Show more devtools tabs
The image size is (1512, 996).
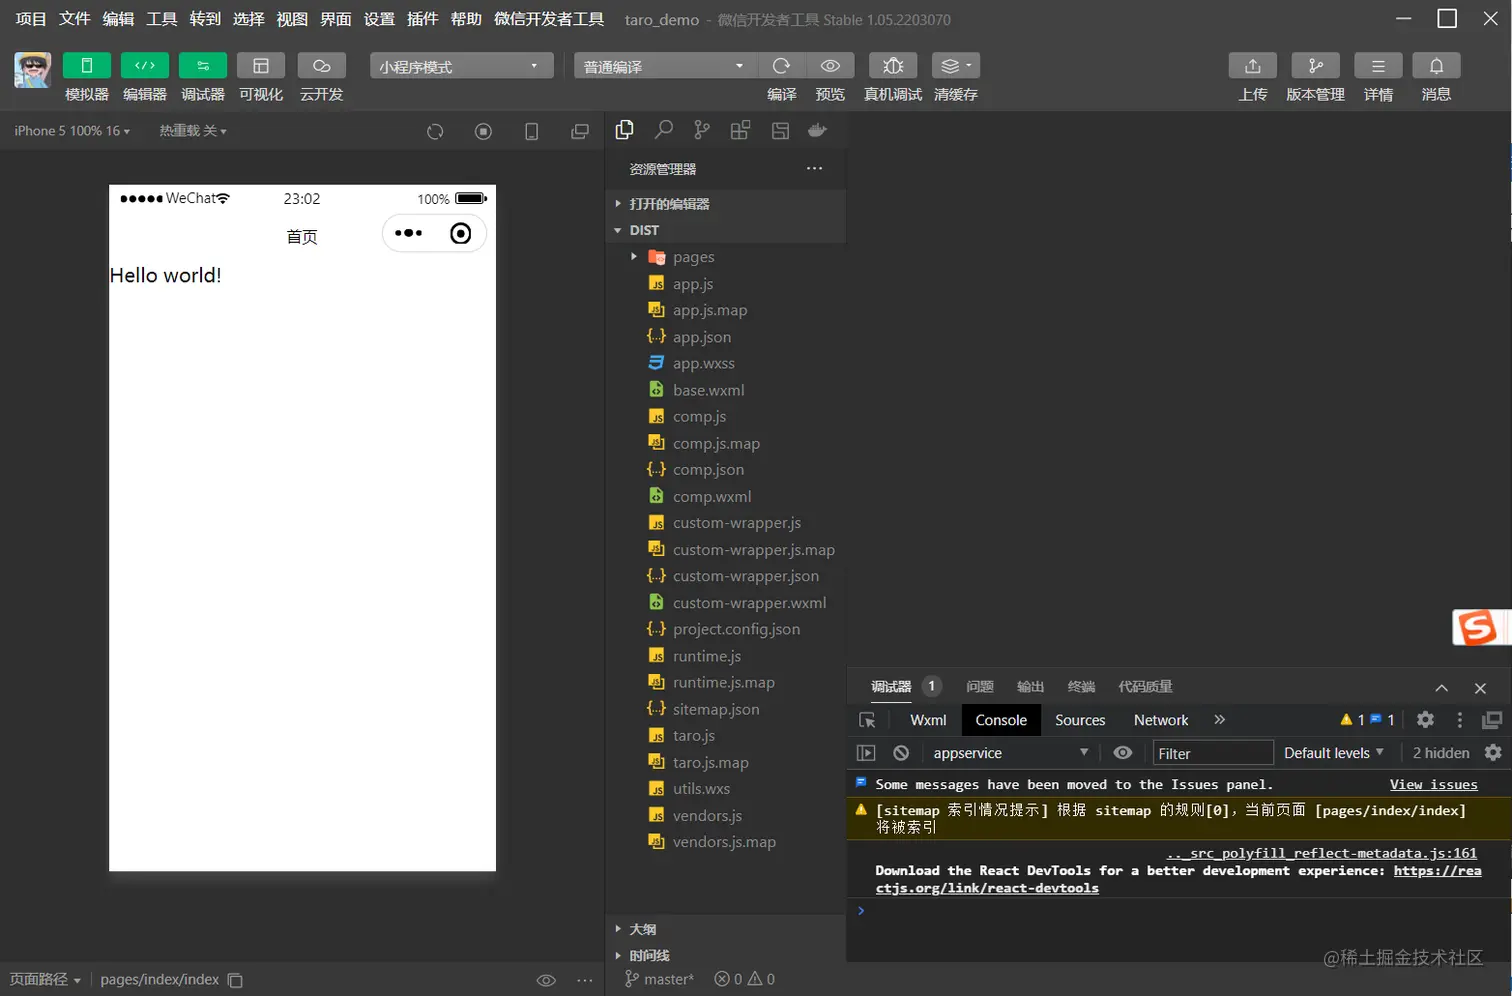pyautogui.click(x=1219, y=720)
